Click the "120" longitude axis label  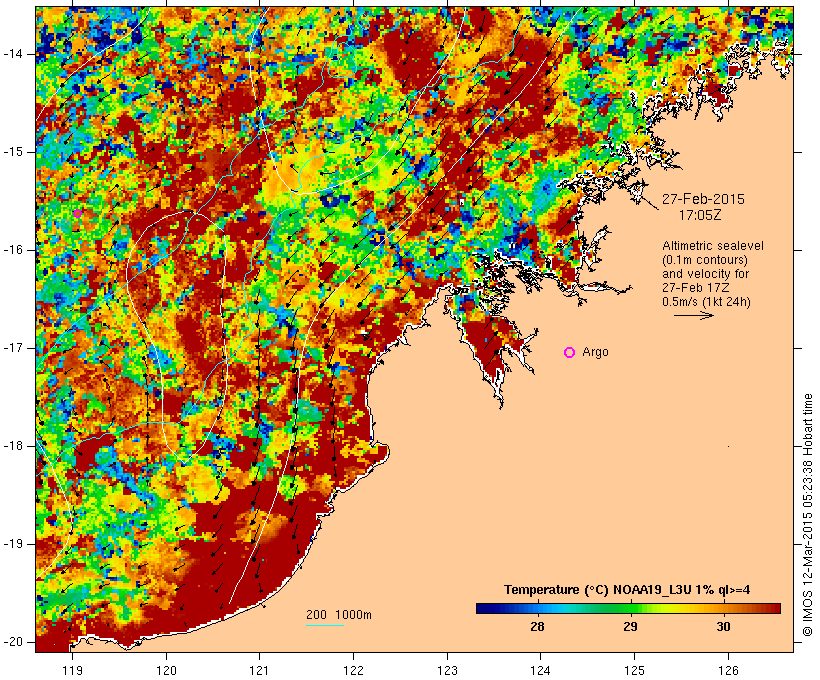point(166,670)
